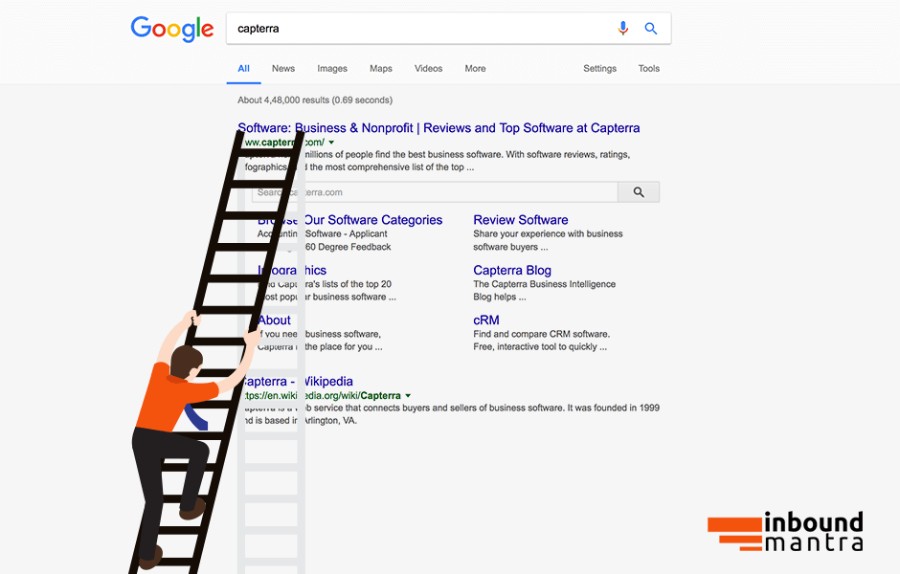Open Browse Our Software Categories sitelink
Screen dimensions: 900x574
350,220
